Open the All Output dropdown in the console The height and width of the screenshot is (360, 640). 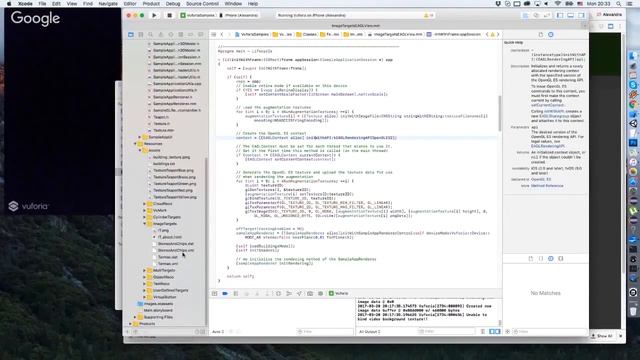coord(370,332)
